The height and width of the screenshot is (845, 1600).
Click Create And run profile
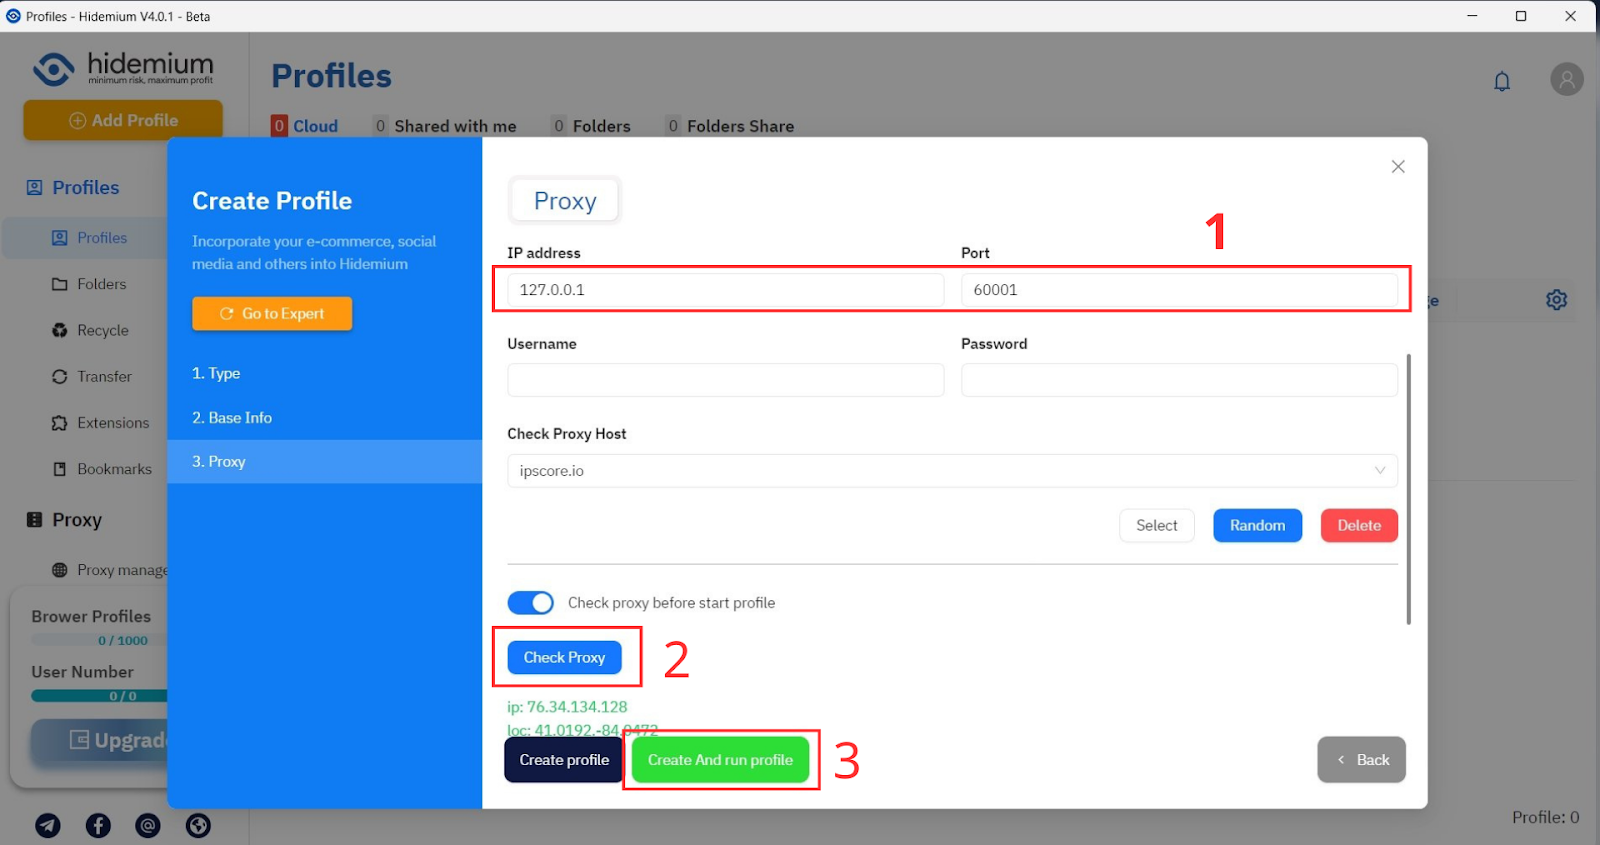tap(720, 760)
